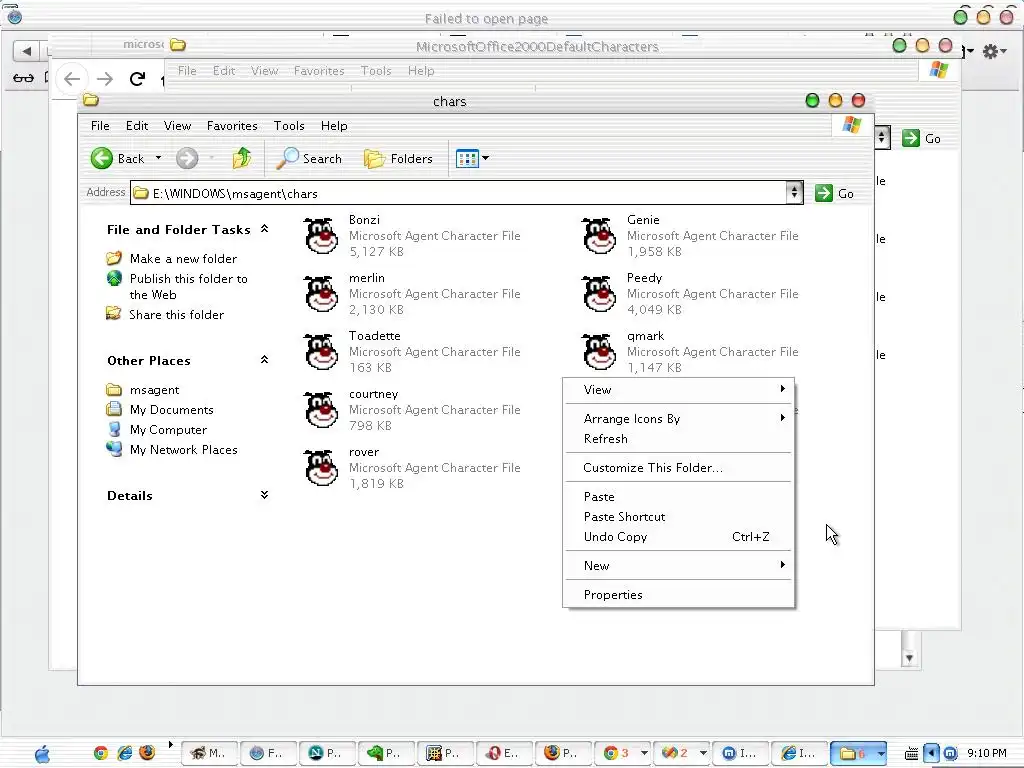The image size is (1024, 768).
Task: Select the Genie character file icon
Action: tap(599, 236)
